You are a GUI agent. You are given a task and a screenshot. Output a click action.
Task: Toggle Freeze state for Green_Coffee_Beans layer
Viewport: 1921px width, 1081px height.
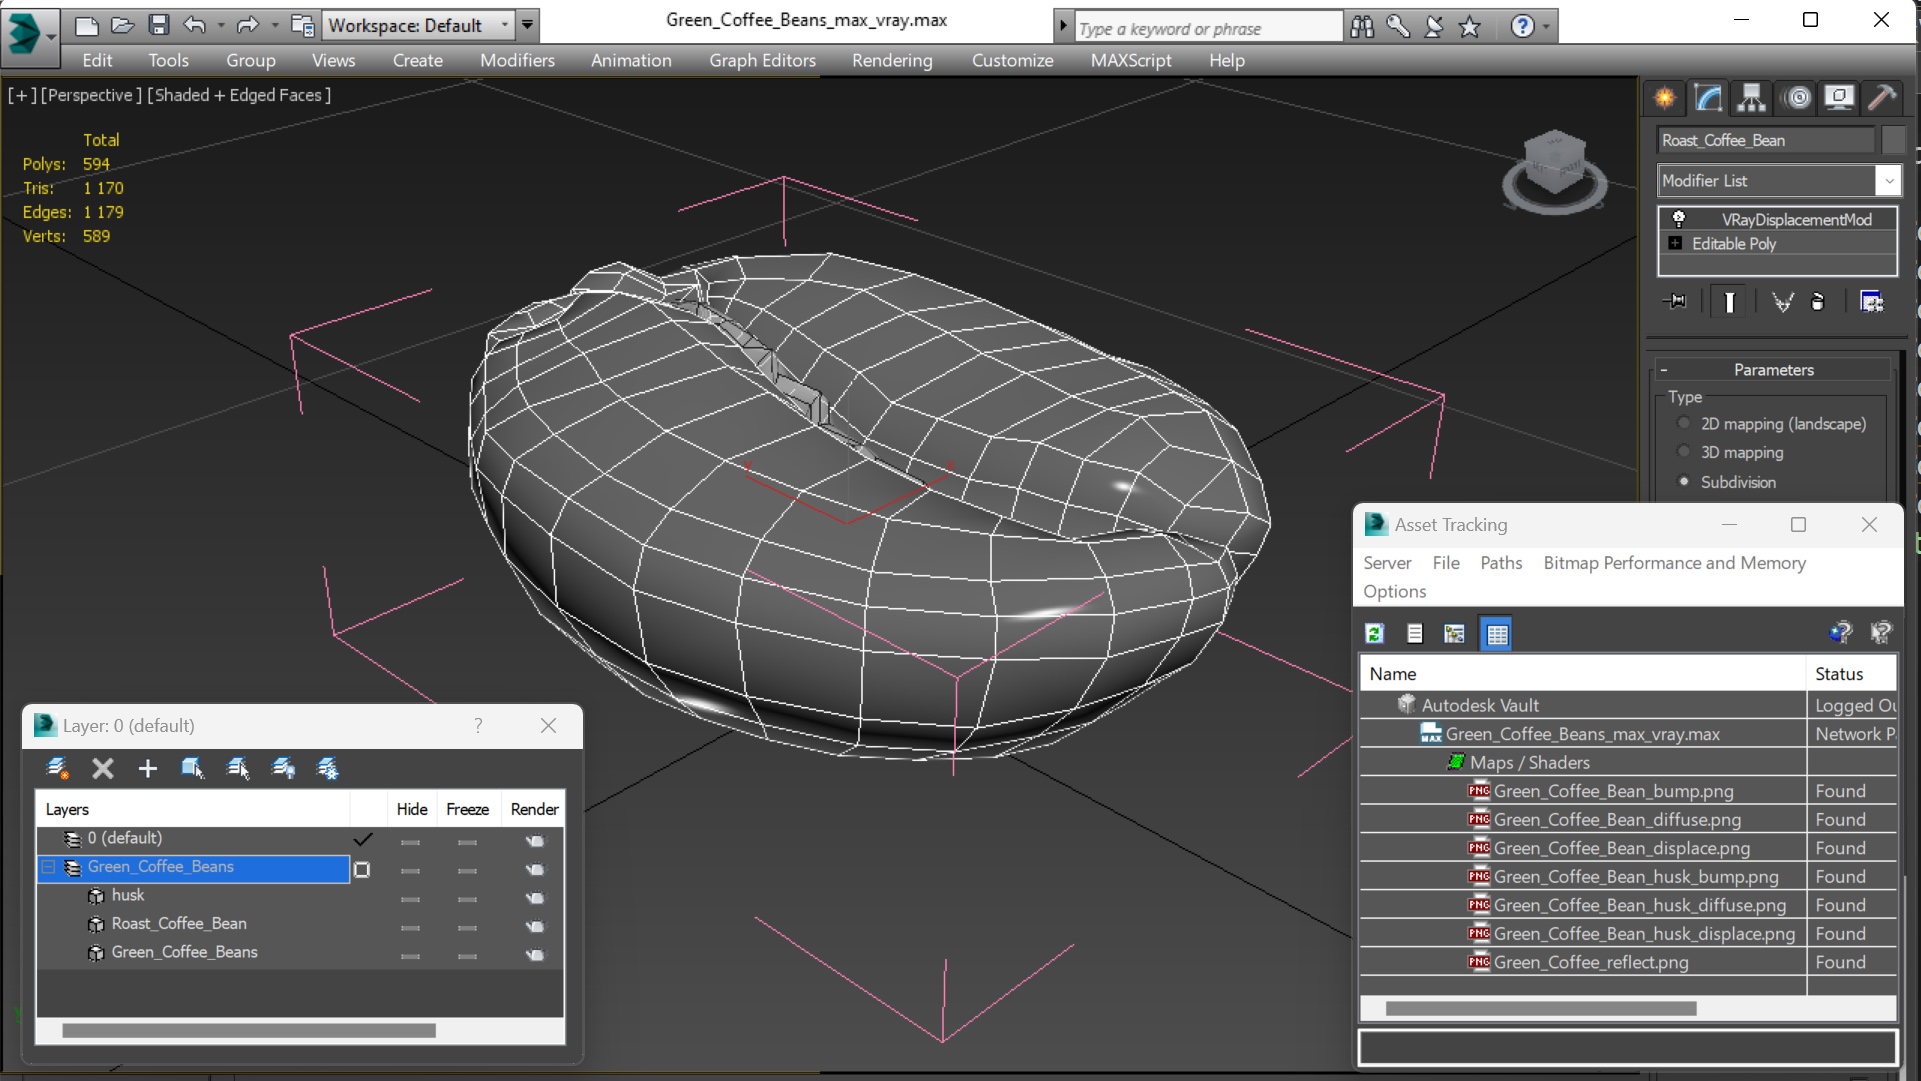pyautogui.click(x=466, y=867)
